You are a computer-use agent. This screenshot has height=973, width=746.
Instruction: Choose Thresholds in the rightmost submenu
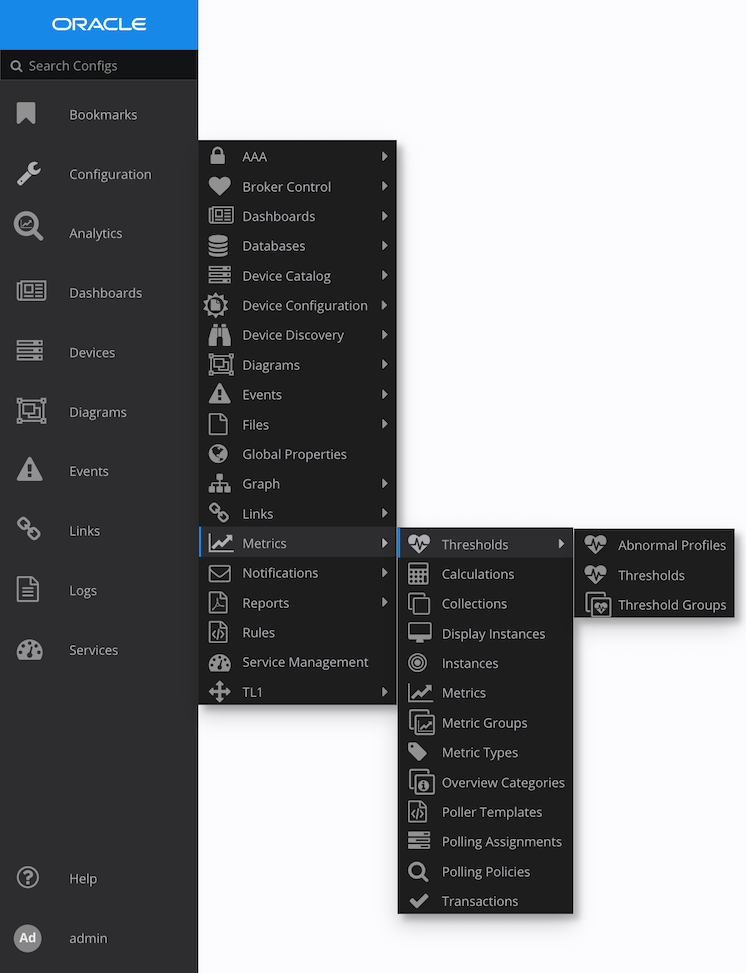(655, 575)
